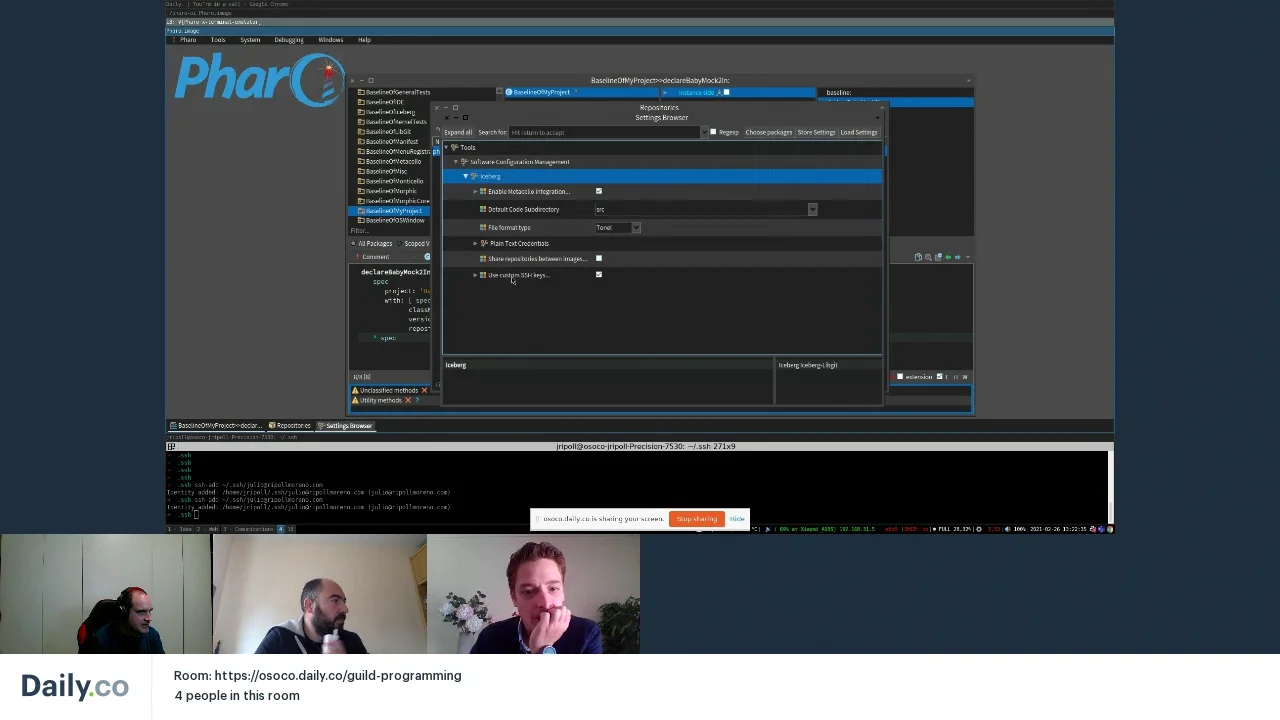Click Unclassified methods warning triangle icon
1280x720 pixels.
pyautogui.click(x=355, y=390)
